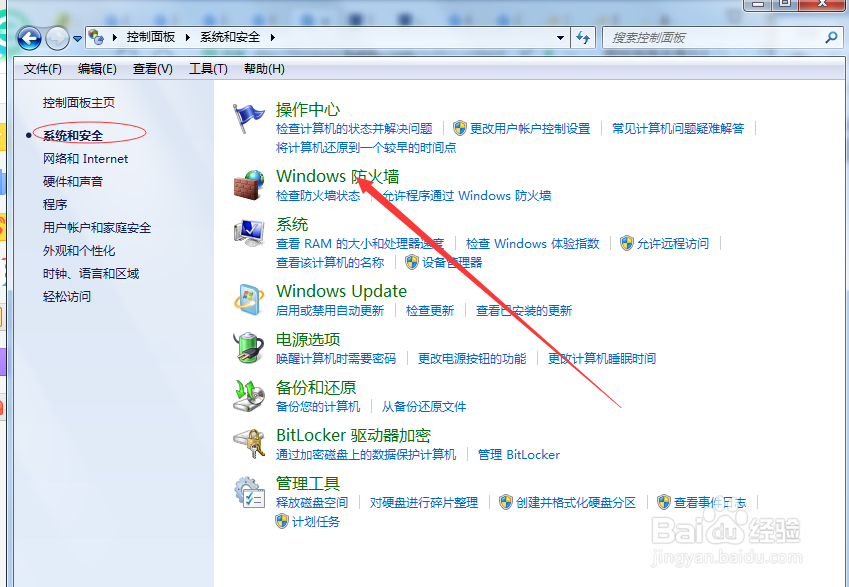Click 检查 Windows 体验指数 link

(533, 243)
